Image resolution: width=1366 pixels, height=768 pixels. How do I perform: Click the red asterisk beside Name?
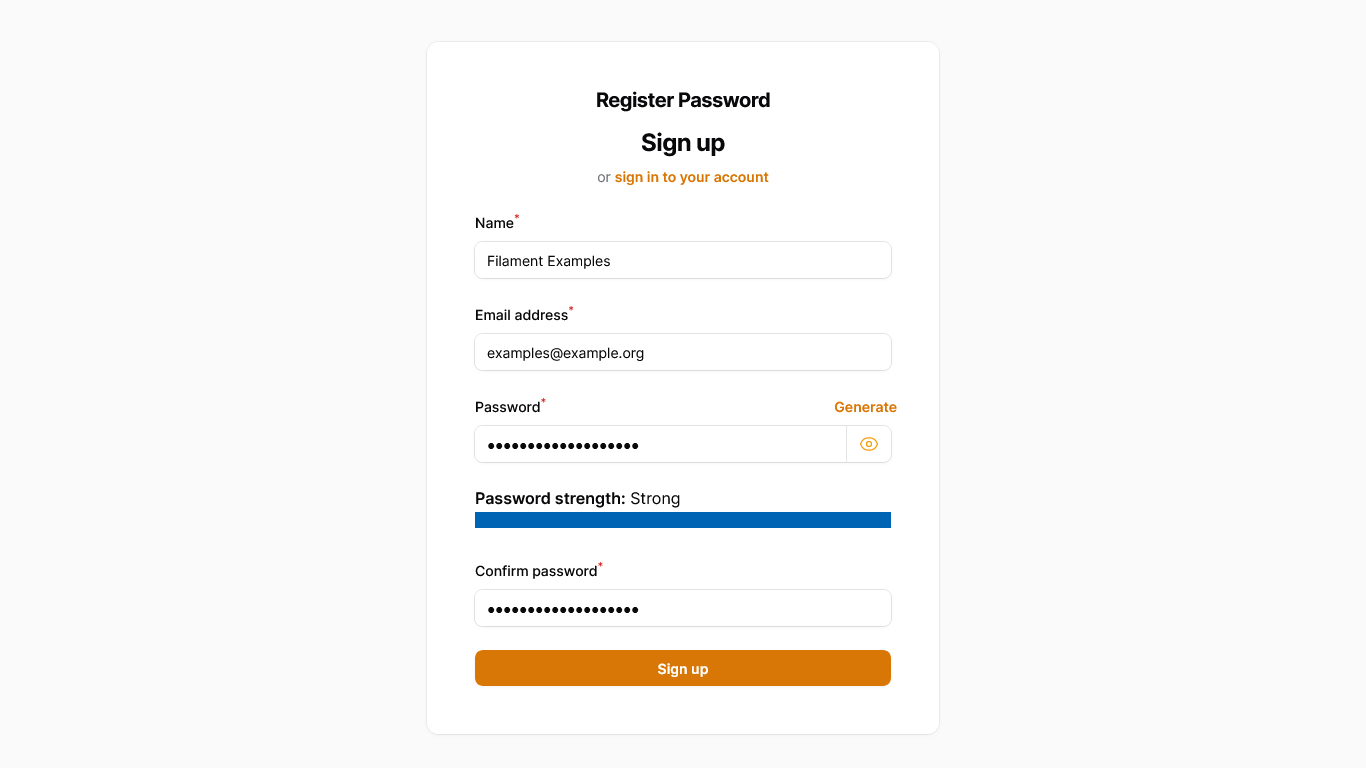517,217
